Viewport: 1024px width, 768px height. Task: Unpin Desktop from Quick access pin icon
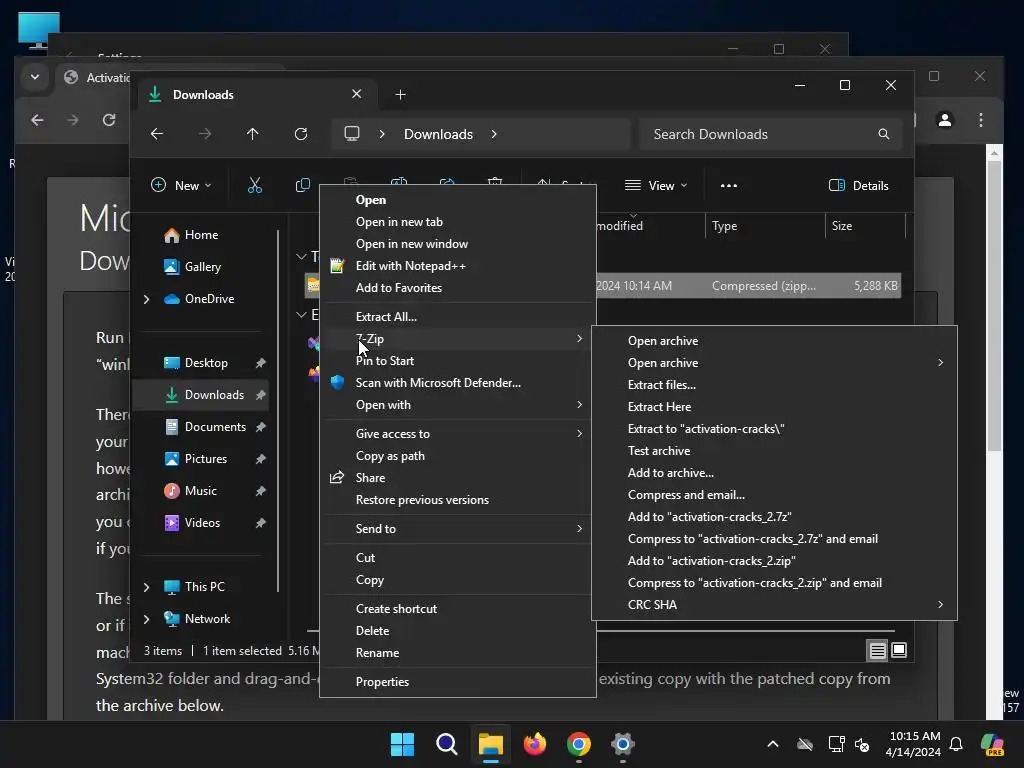coord(261,363)
